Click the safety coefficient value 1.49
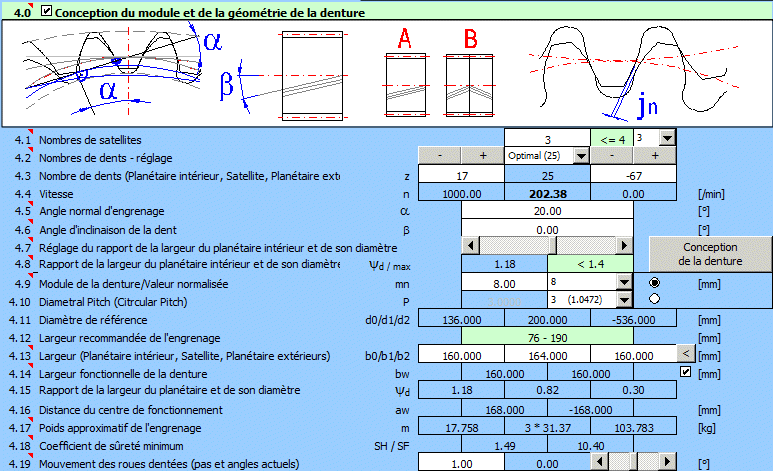The width and height of the screenshot is (773, 471). click(x=504, y=446)
